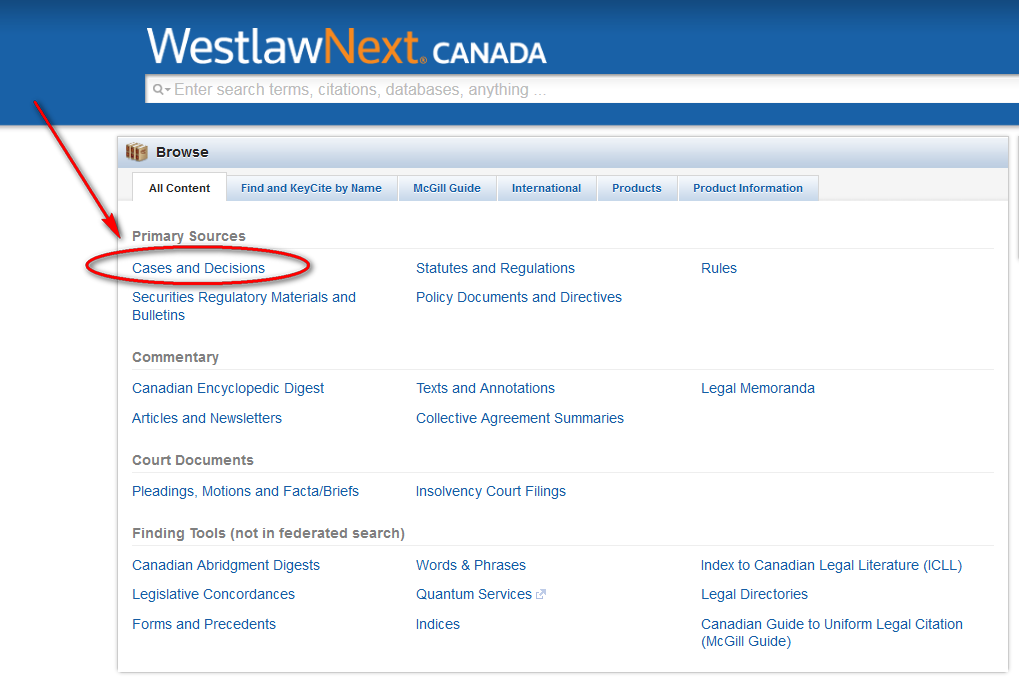Viewport: 1019px width, 678px height.
Task: Click the Browse box icon
Action: pos(136,152)
